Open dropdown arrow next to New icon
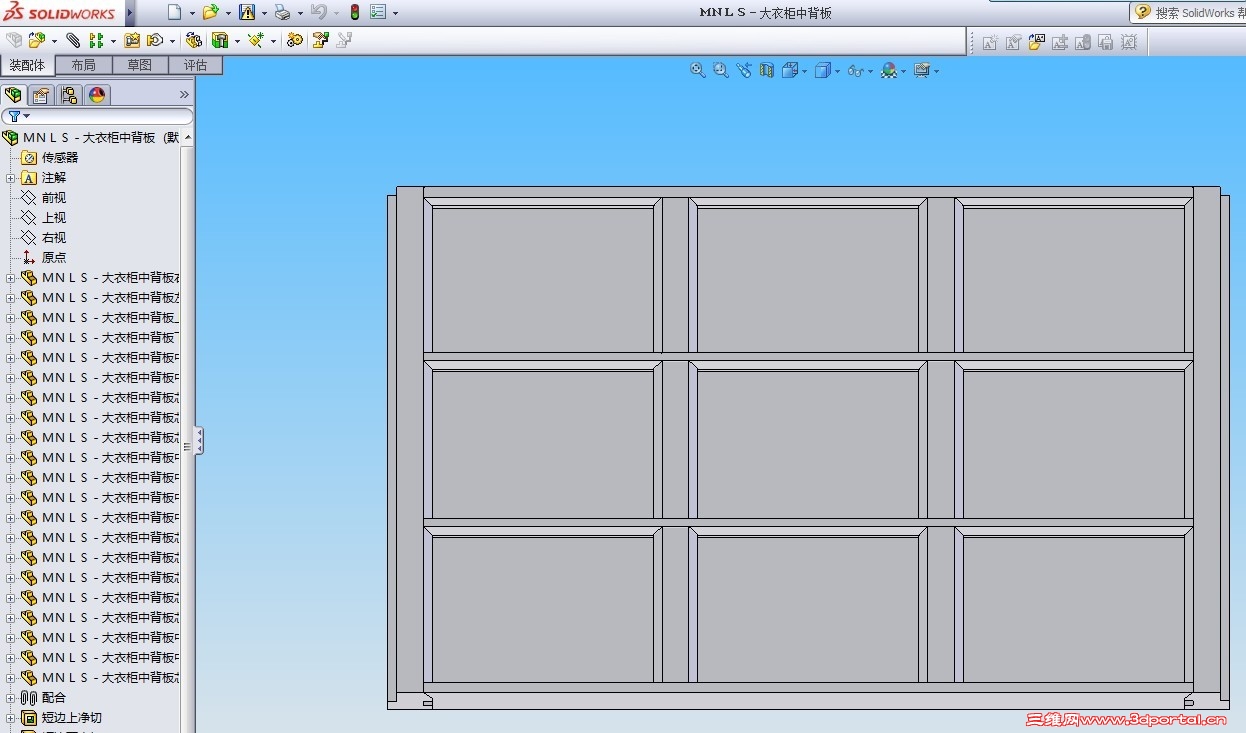The width and height of the screenshot is (1246, 733). (192, 14)
